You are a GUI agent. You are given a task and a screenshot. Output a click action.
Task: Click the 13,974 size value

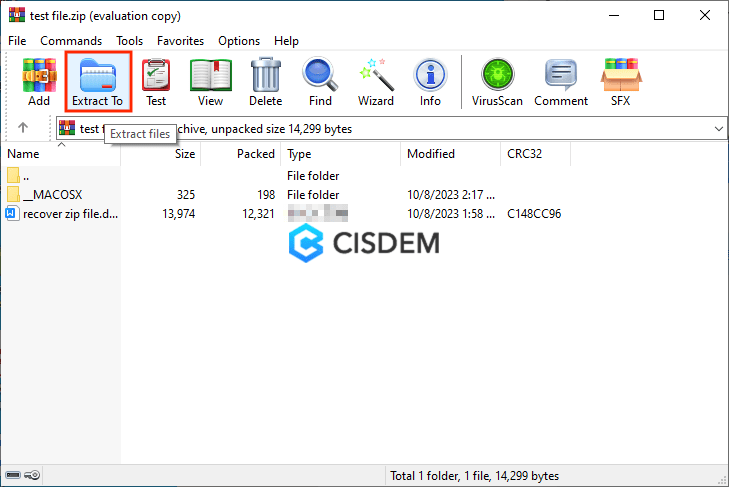tap(179, 214)
